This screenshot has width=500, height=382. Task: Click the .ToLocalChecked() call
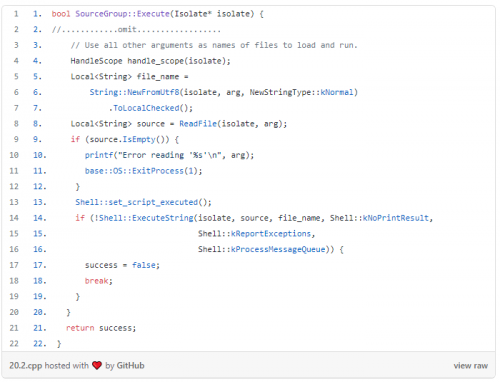coord(151,108)
